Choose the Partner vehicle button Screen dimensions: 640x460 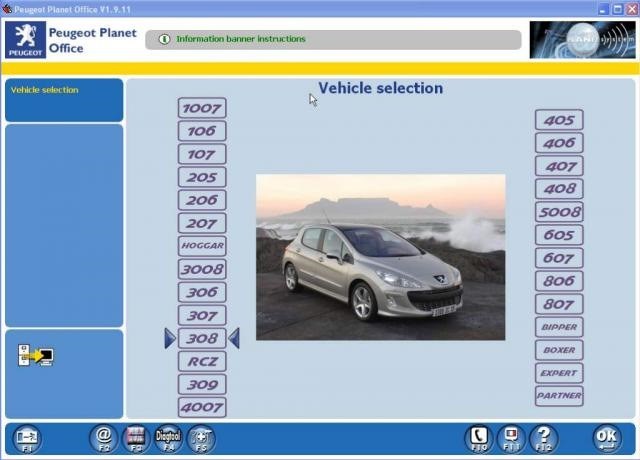pyautogui.click(x=559, y=396)
